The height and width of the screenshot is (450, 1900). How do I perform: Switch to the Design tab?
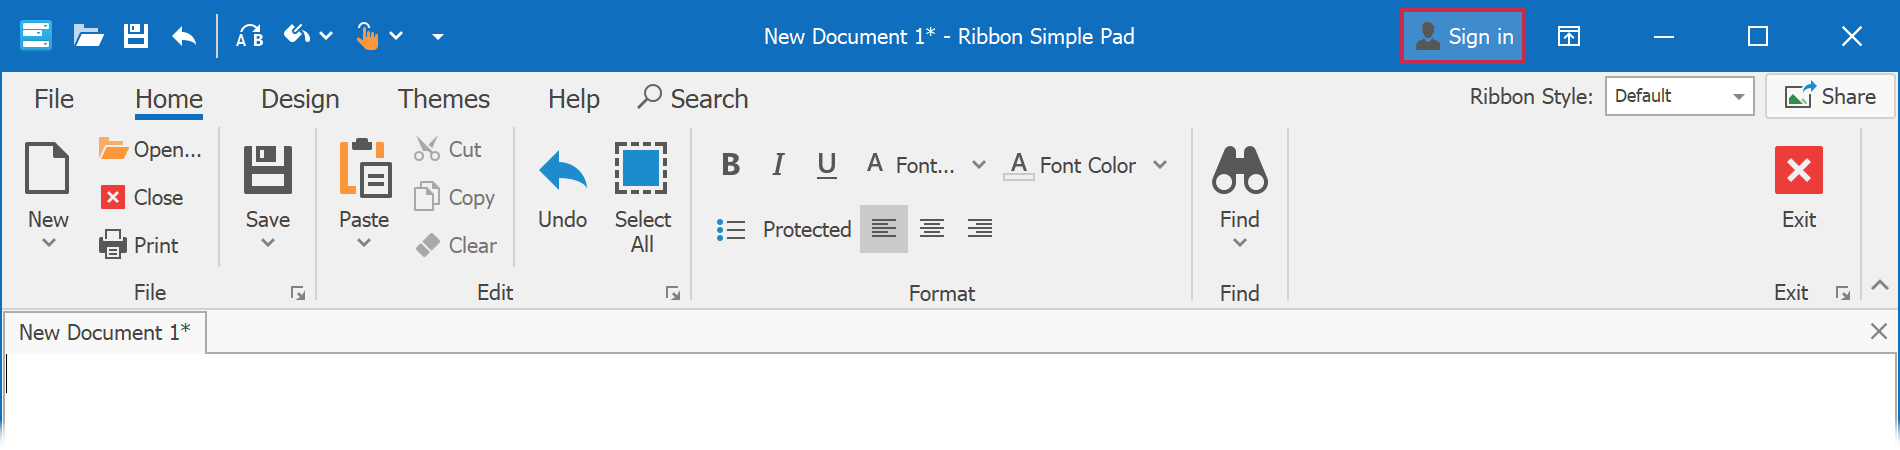coord(300,99)
